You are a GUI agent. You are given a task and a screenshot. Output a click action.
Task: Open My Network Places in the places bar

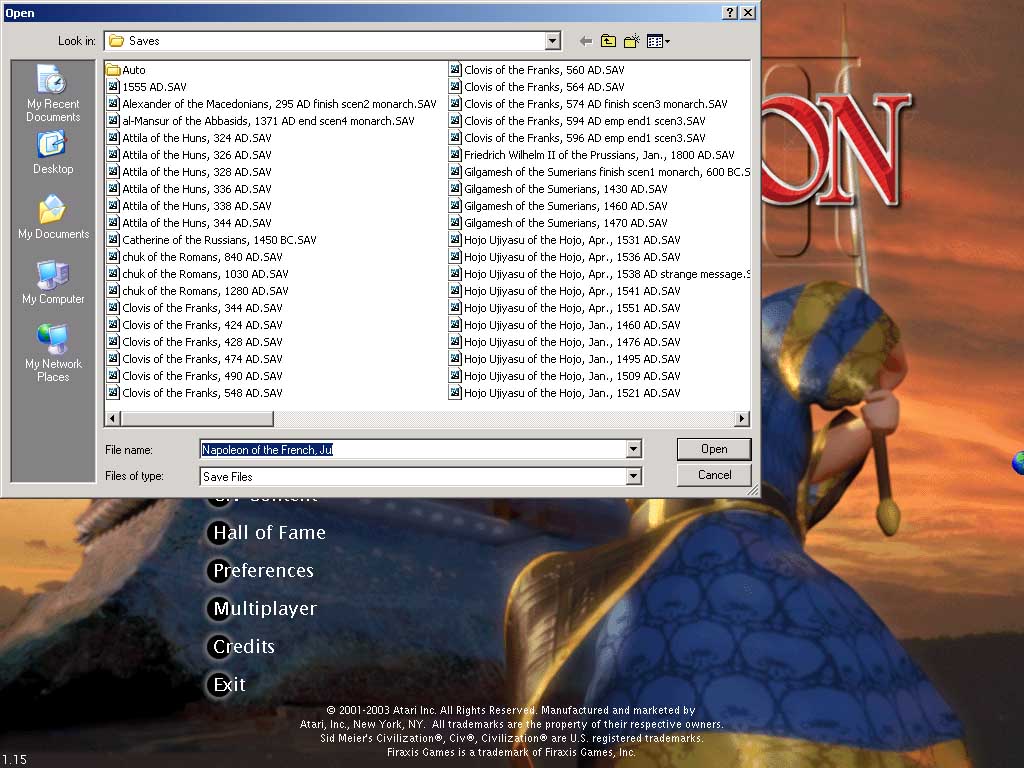53,353
